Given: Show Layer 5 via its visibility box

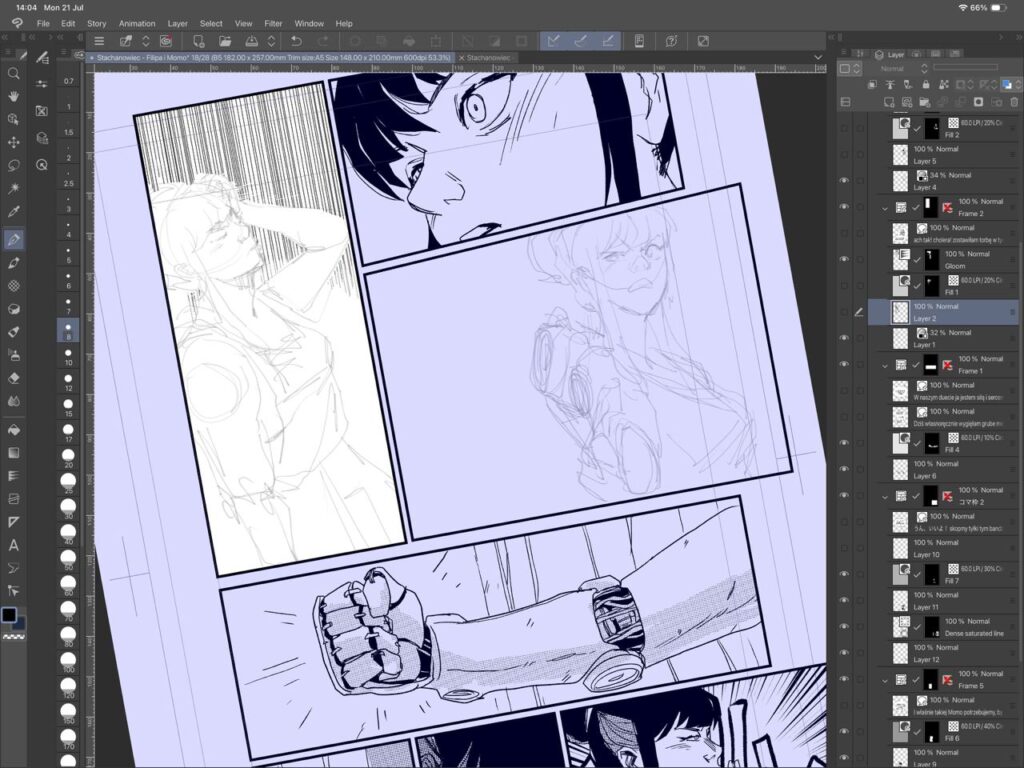Looking at the screenshot, I should click(x=845, y=155).
